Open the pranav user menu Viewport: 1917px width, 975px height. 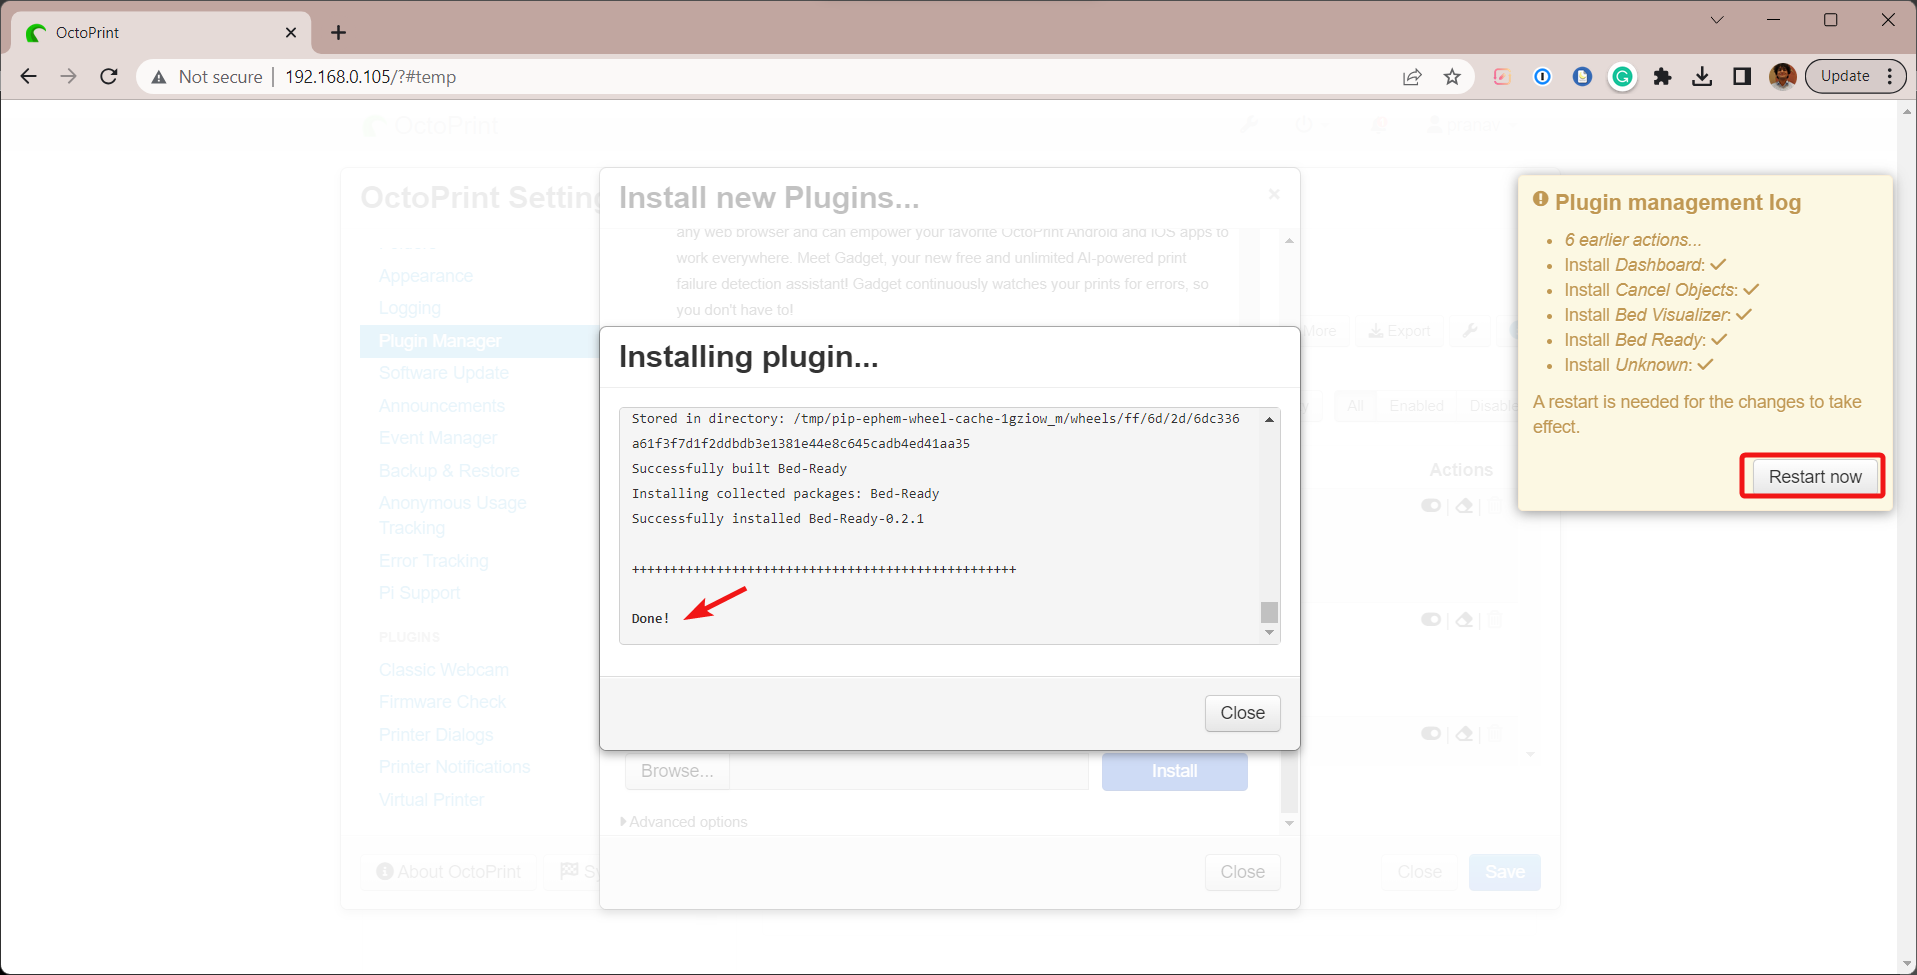point(1472,125)
